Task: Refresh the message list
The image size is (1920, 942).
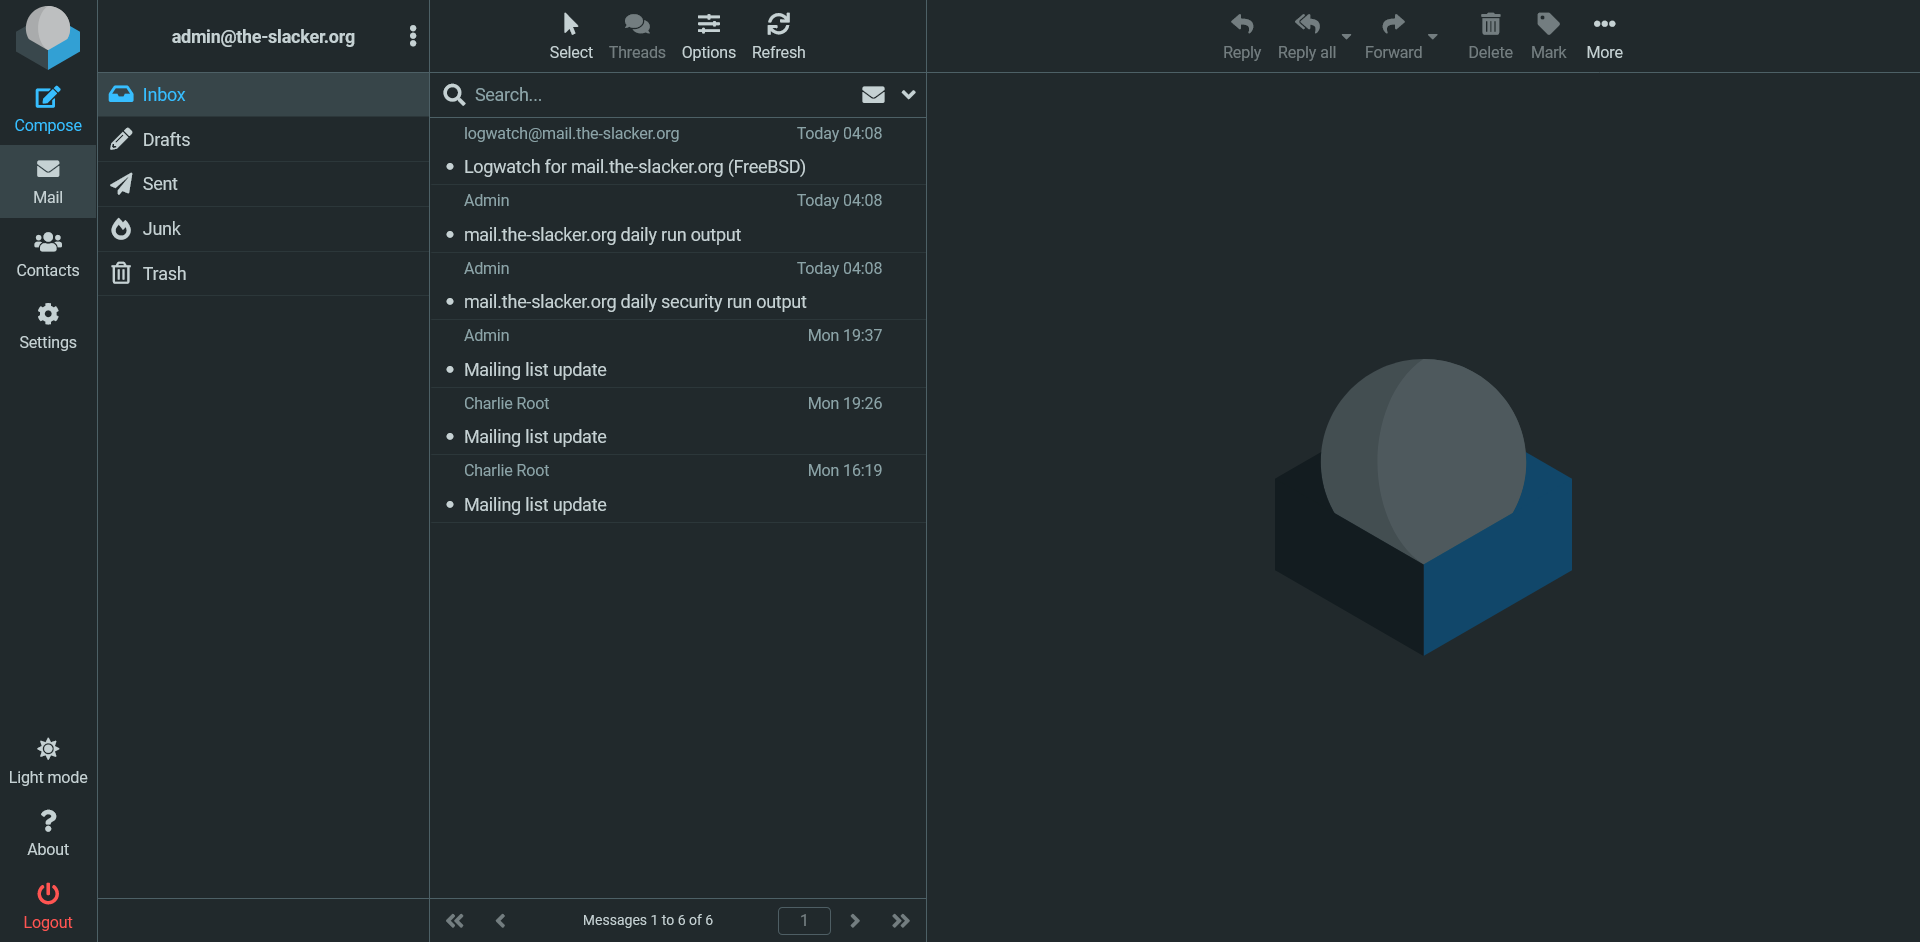Action: click(x=778, y=35)
